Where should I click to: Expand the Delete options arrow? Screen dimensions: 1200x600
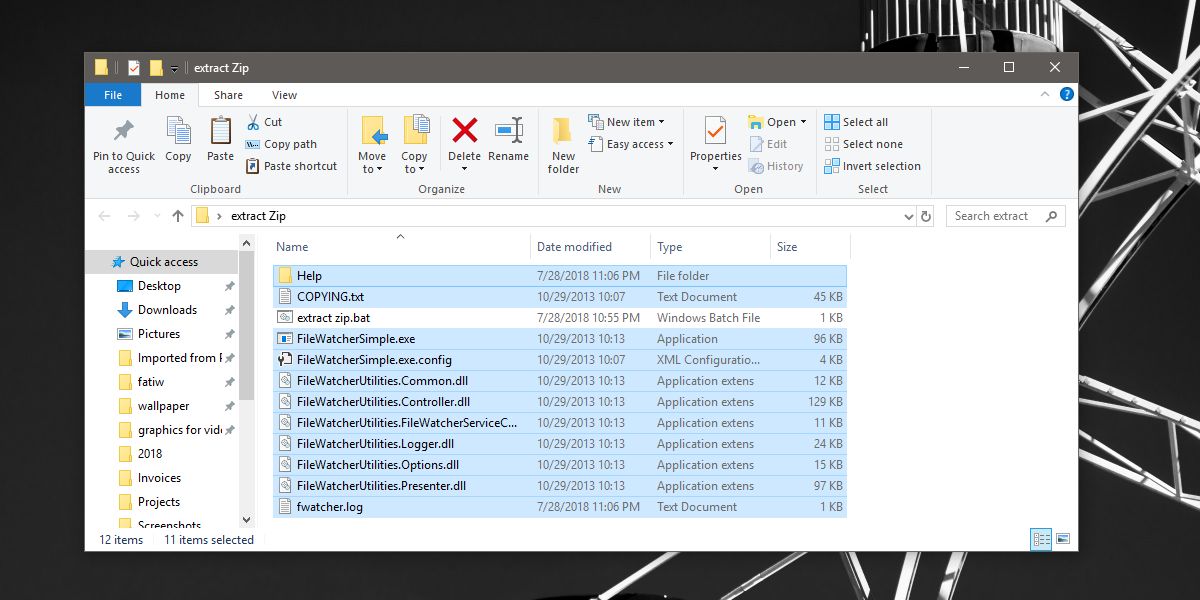464,169
